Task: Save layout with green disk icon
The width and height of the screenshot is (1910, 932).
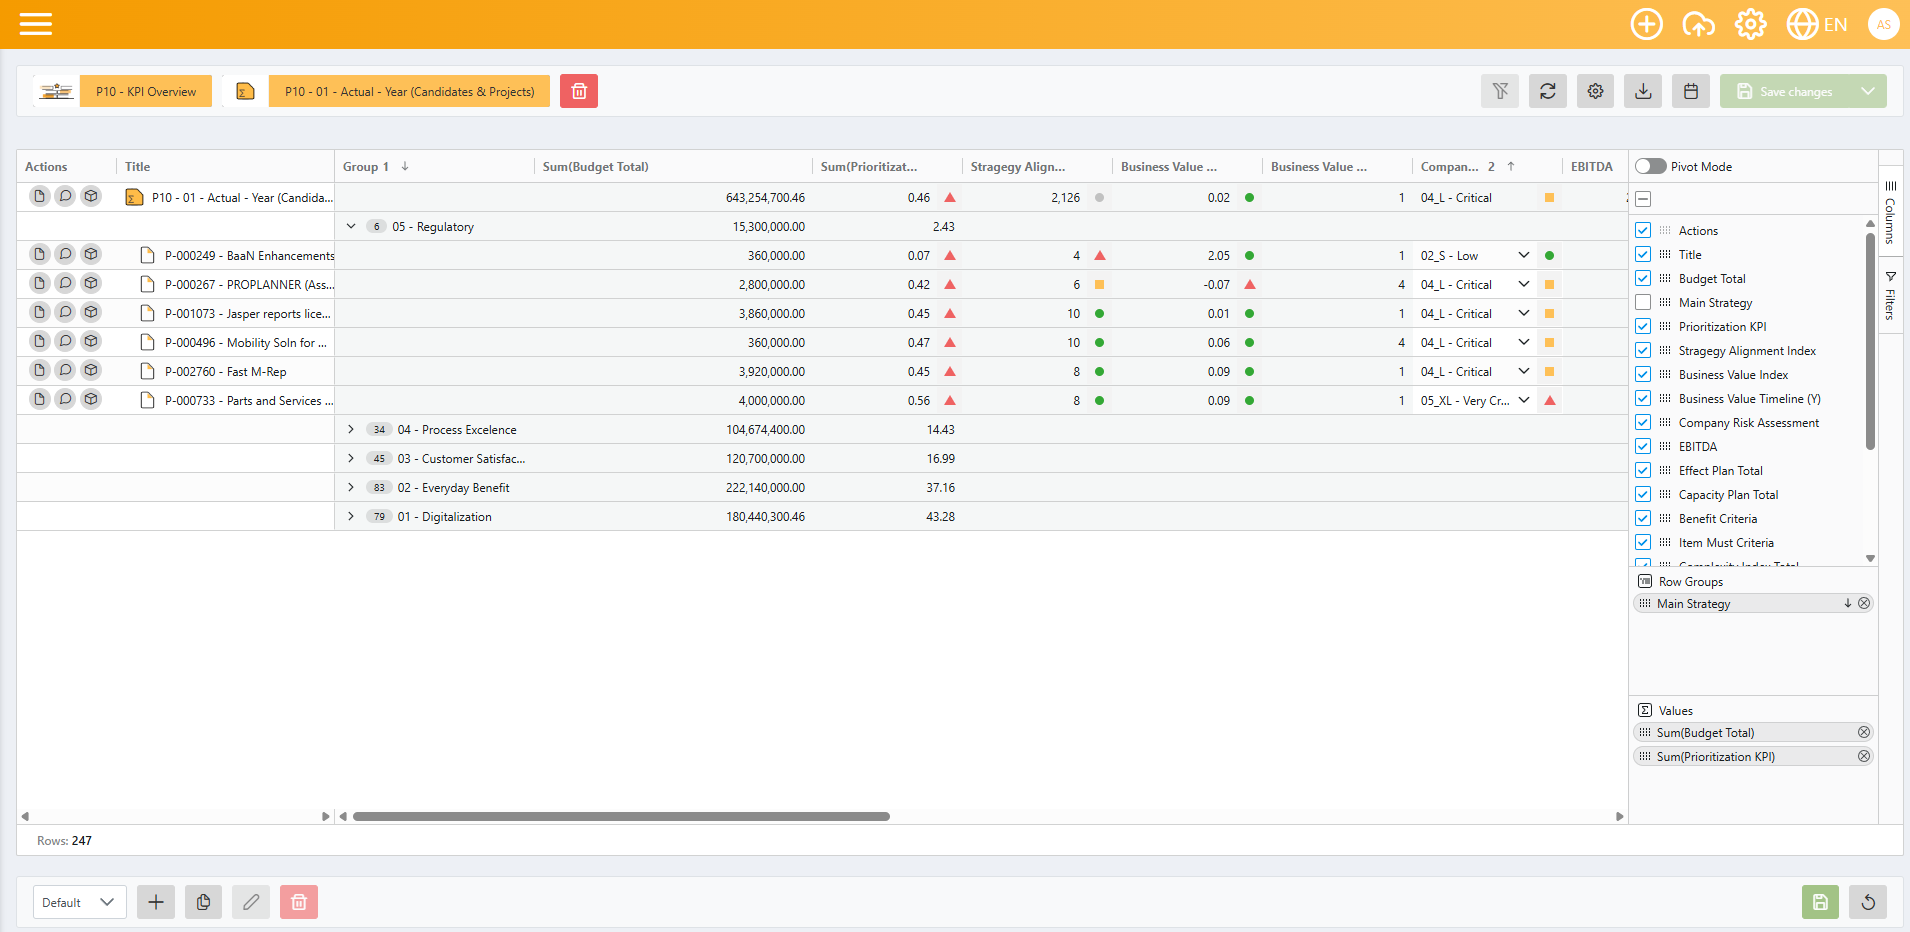Action: coord(1820,902)
